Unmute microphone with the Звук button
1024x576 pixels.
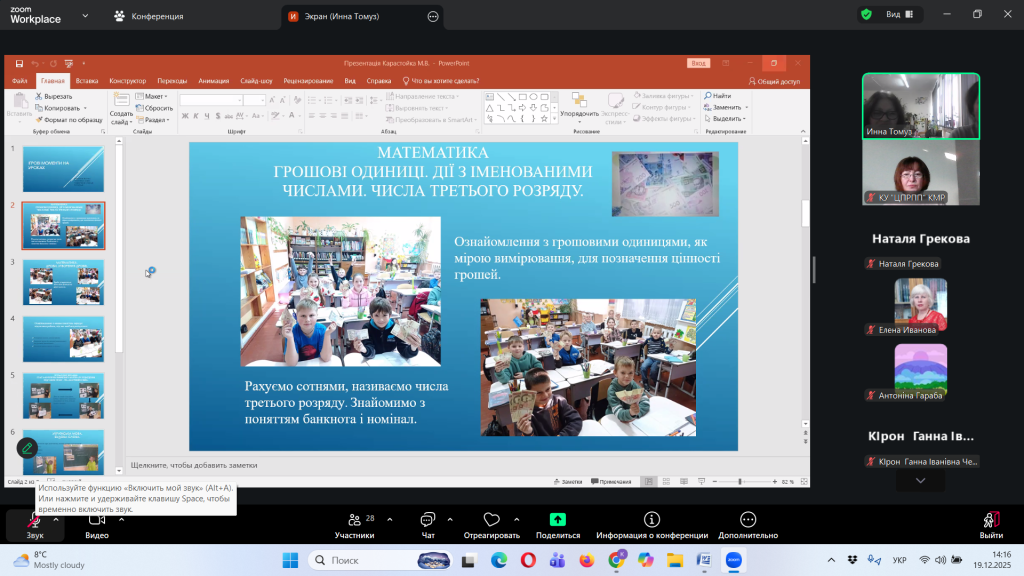pos(34,522)
